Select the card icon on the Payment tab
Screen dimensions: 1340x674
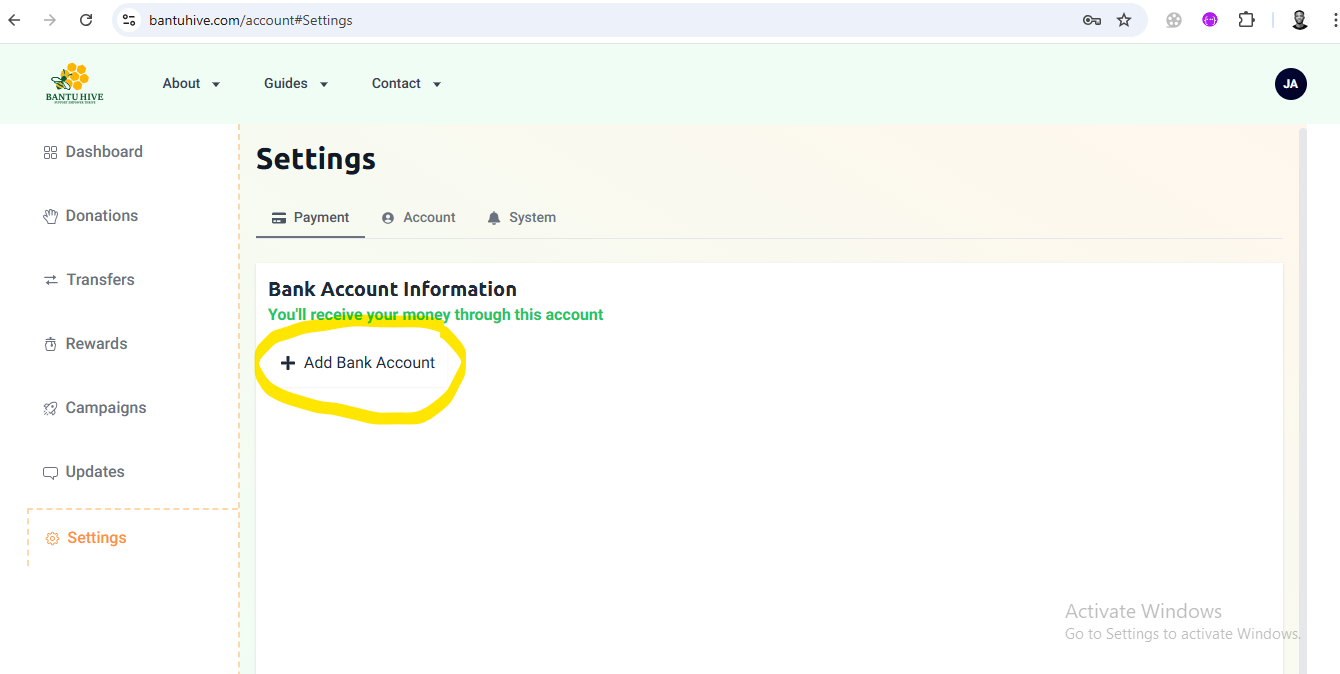tap(279, 217)
